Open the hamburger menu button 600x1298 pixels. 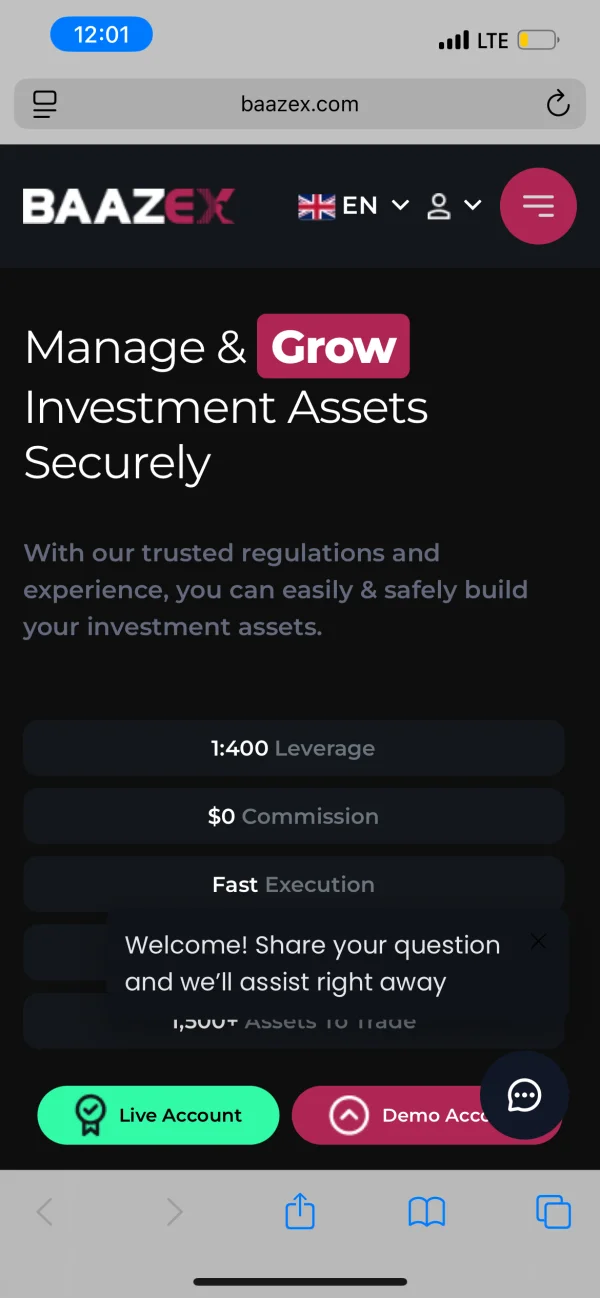click(x=538, y=206)
